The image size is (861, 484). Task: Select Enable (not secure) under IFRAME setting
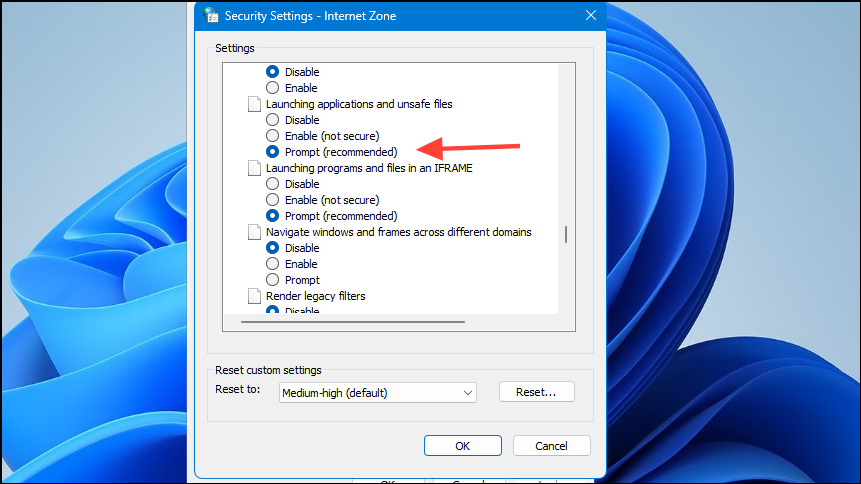pyautogui.click(x=272, y=199)
